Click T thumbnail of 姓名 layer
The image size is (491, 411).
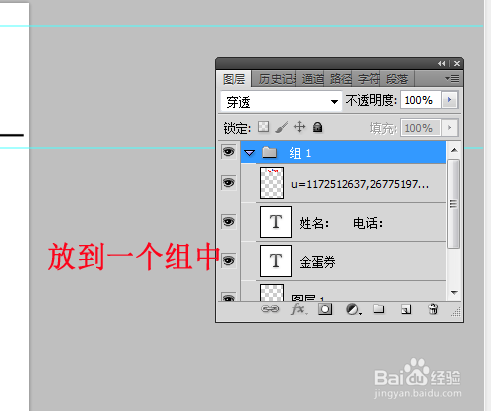click(276, 222)
